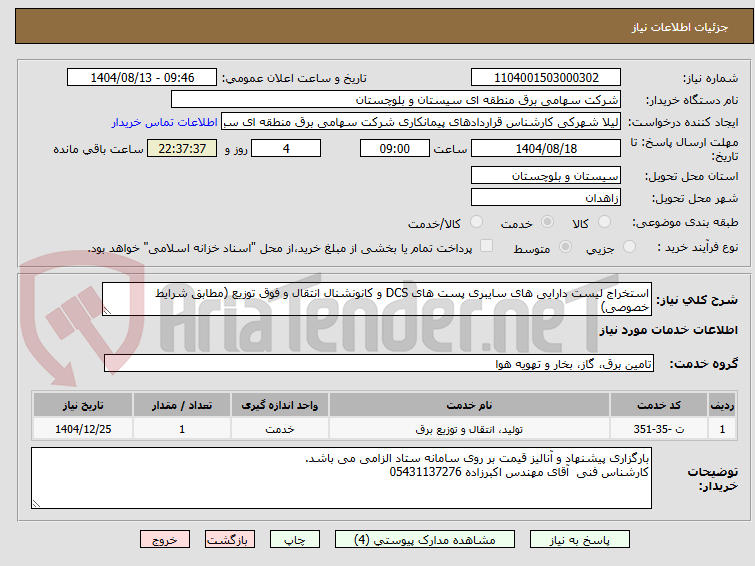This screenshot has width=755, height=566.
Task: Click the days remaining field showing 4
Action: pyautogui.click(x=286, y=148)
